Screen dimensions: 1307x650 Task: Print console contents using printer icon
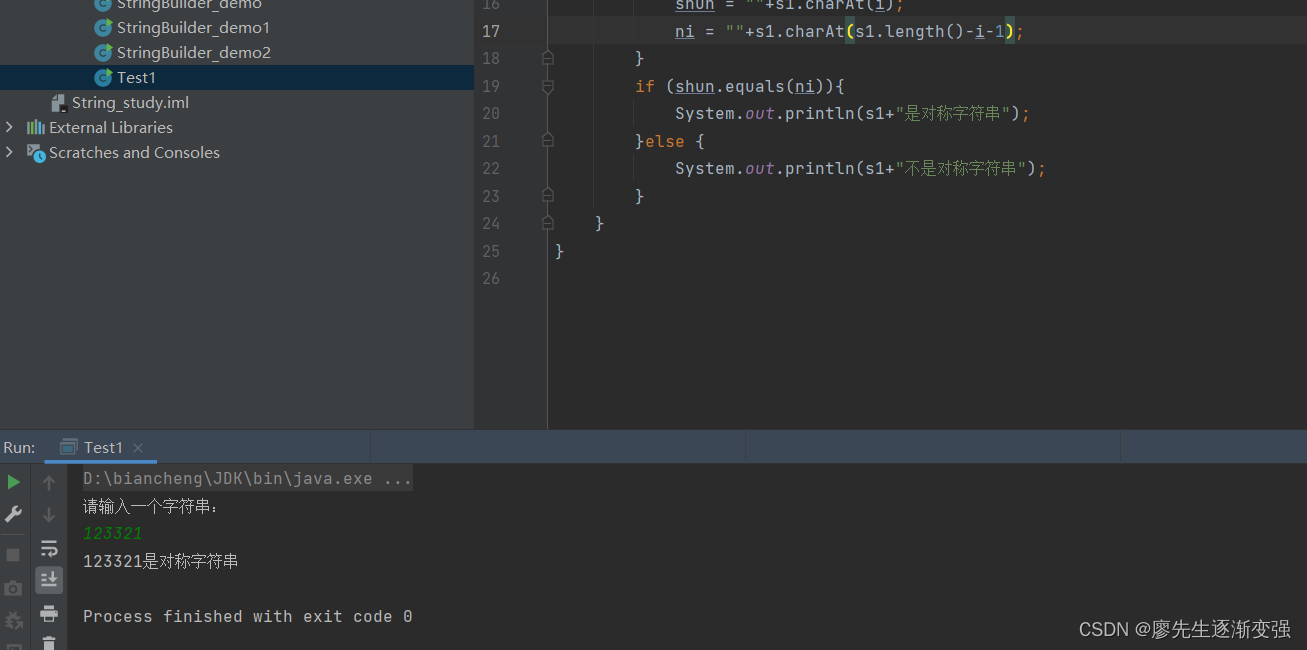tap(49, 613)
